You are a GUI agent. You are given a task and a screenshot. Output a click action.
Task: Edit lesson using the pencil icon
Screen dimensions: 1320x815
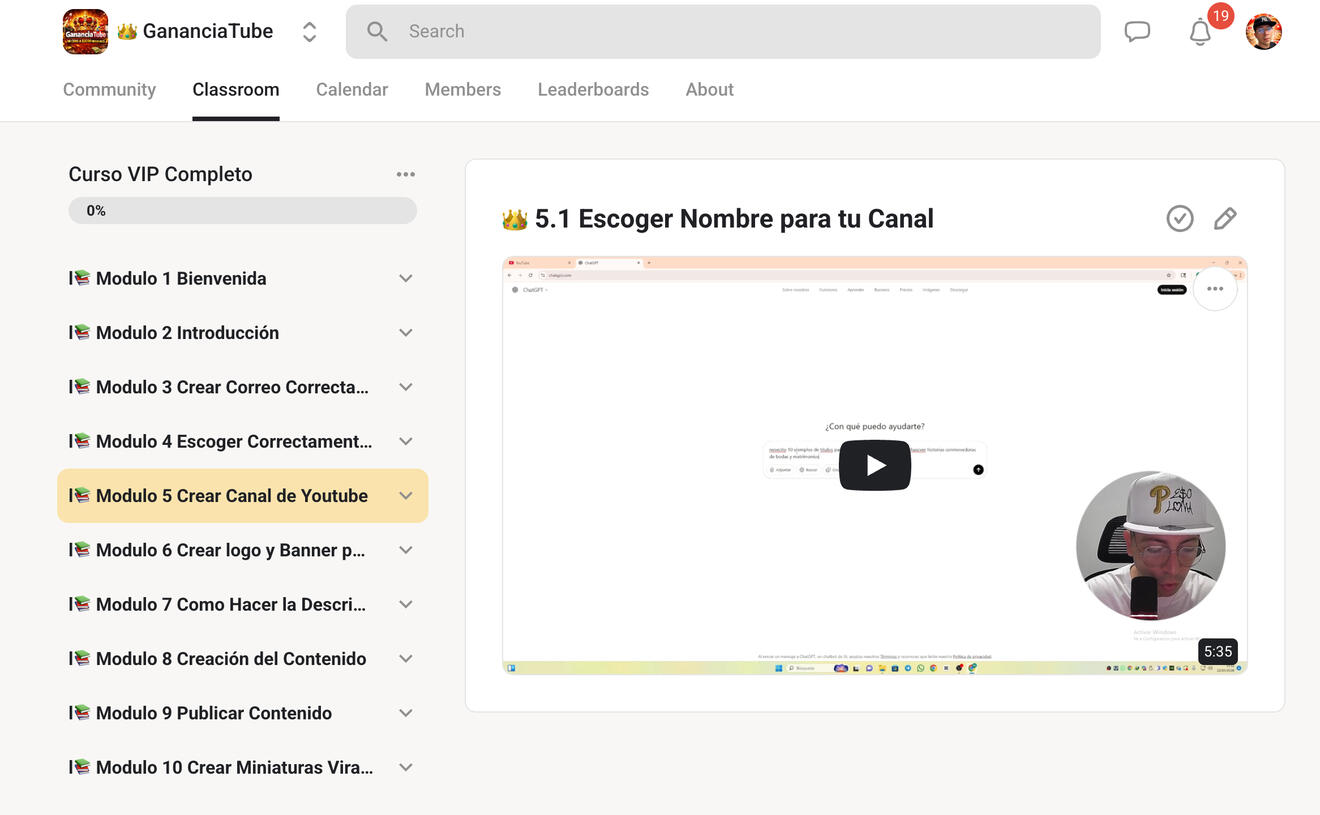click(x=1225, y=218)
